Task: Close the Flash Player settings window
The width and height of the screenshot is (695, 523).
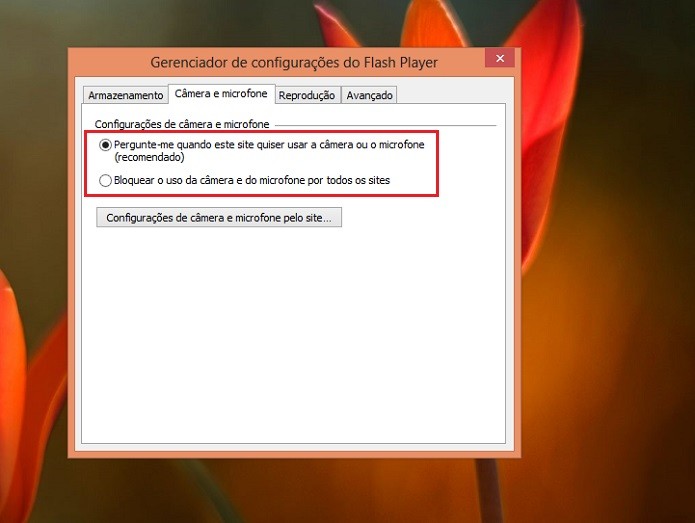Action: click(x=500, y=58)
